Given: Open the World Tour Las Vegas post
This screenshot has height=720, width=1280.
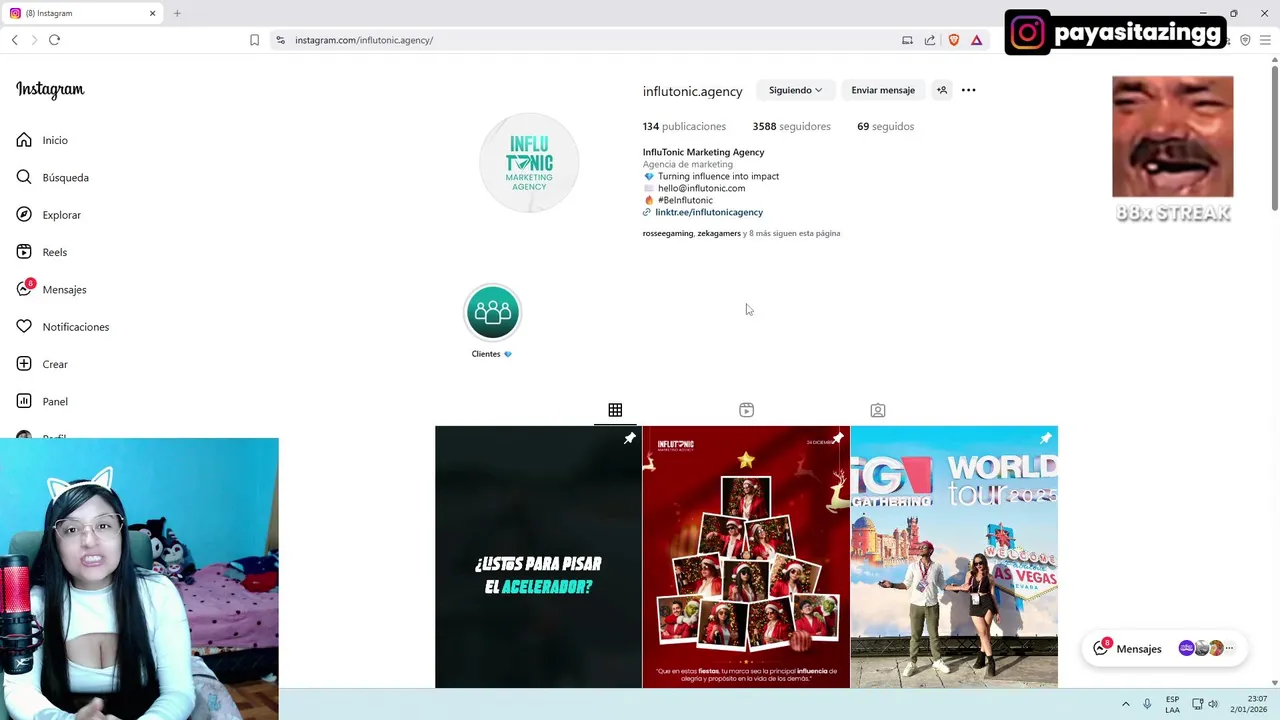Looking at the screenshot, I should (x=954, y=557).
